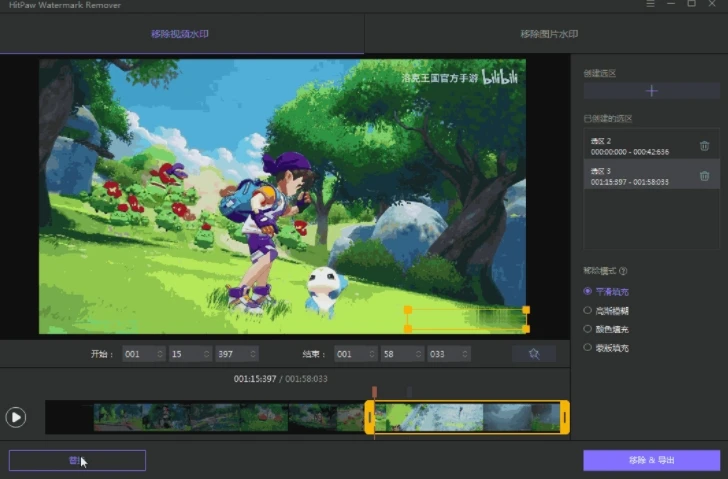Adjust stepper of end milliseconds field 033
This screenshot has height=479, width=728.
(x=464, y=354)
